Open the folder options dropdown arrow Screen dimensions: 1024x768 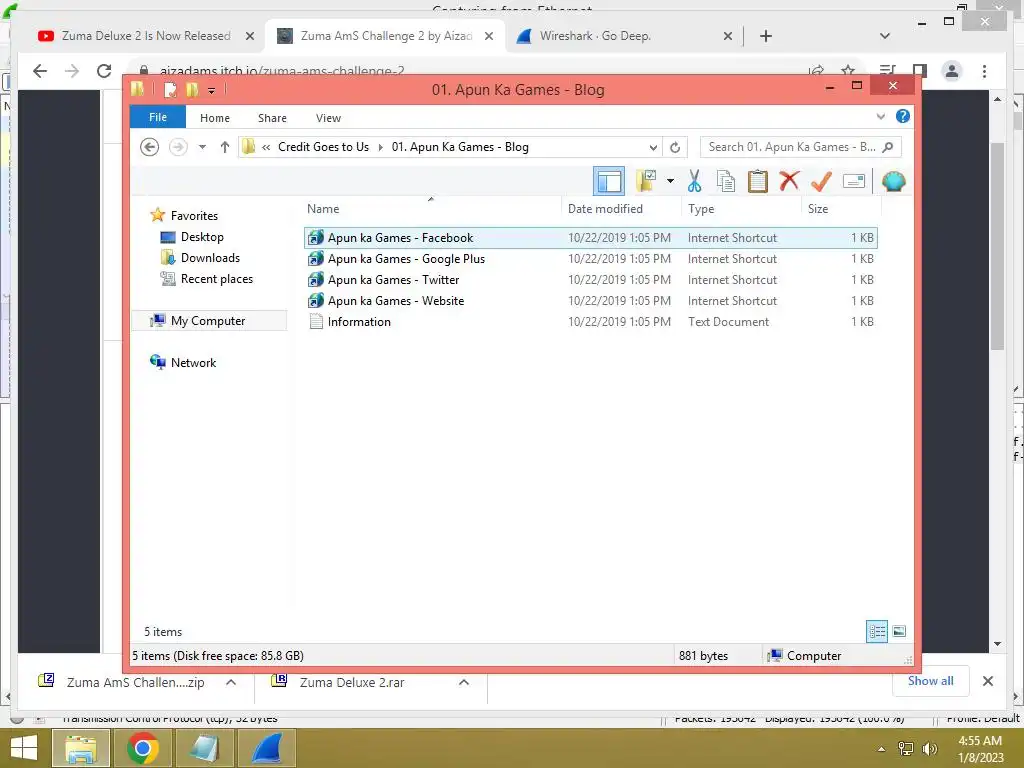tap(670, 181)
